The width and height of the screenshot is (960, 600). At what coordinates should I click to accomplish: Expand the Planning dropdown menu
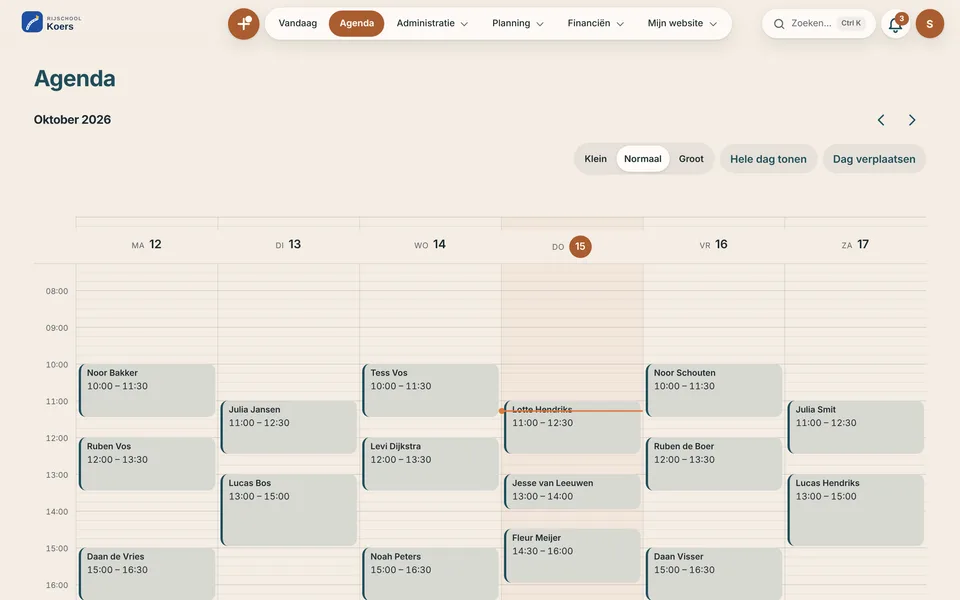pyautogui.click(x=518, y=23)
